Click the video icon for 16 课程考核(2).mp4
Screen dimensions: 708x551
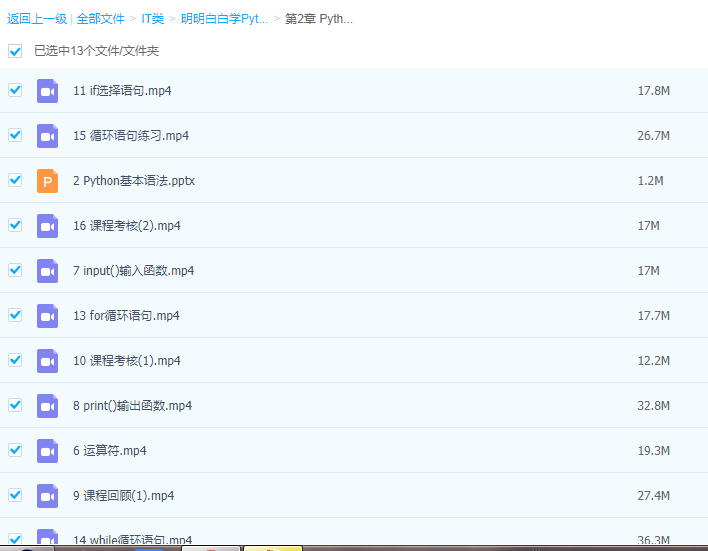[48, 226]
